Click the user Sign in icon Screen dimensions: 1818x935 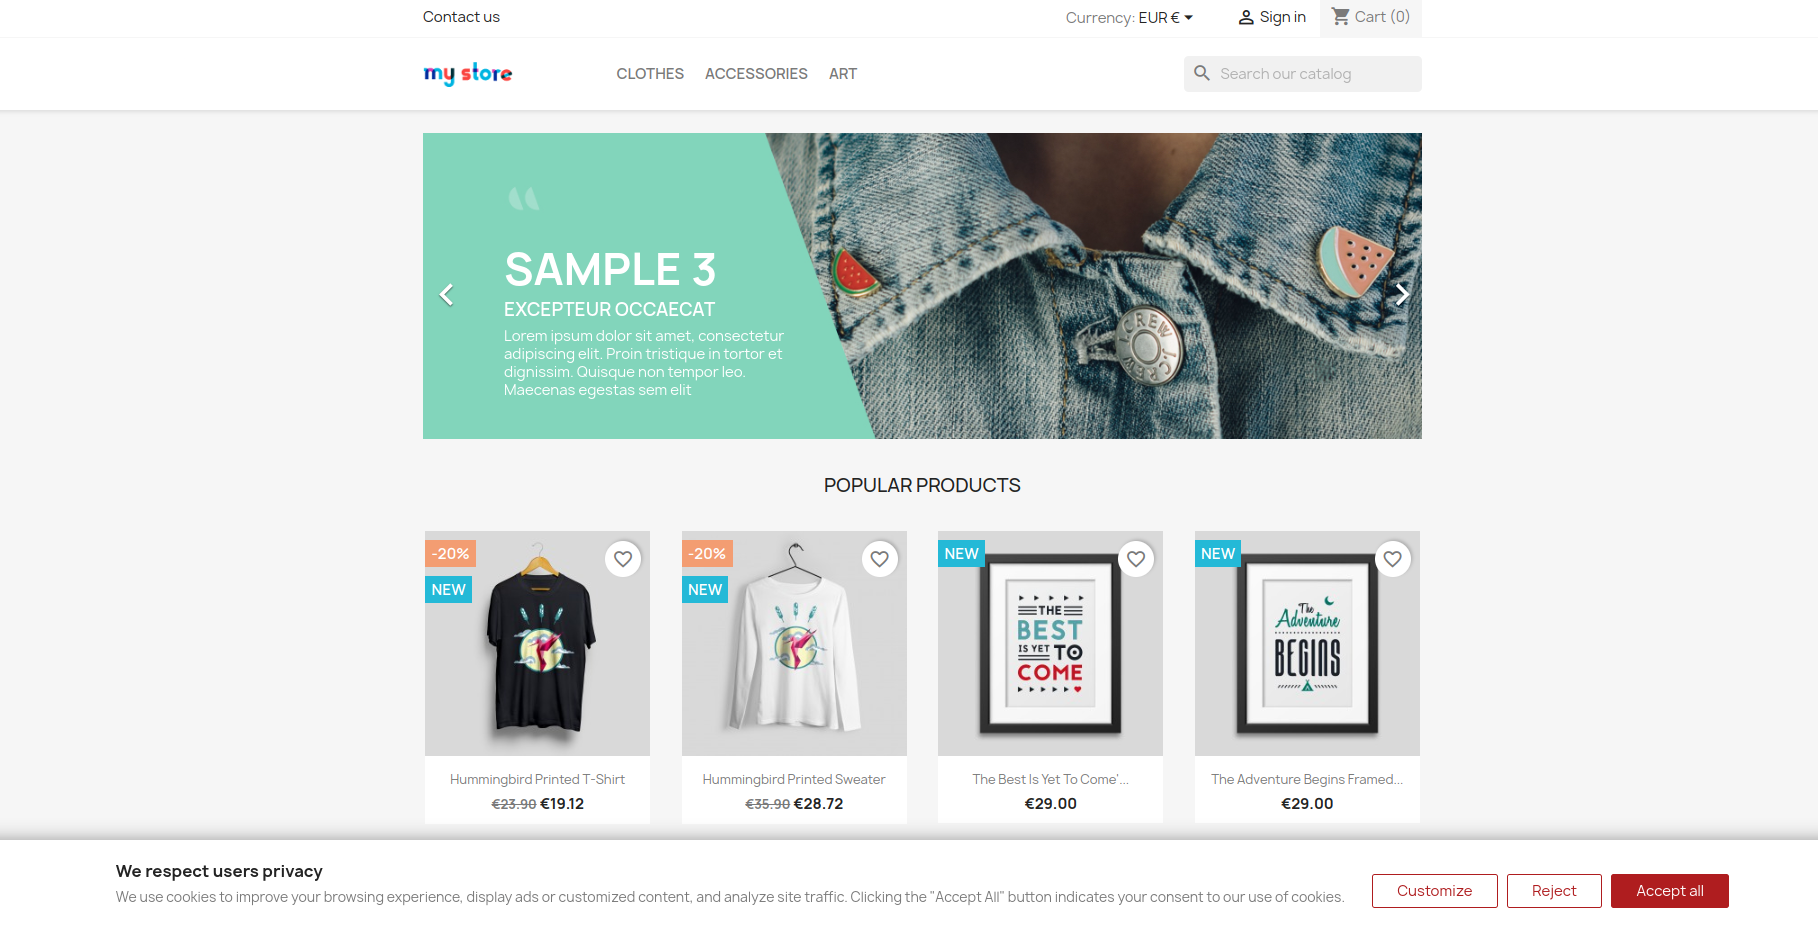[1246, 17]
